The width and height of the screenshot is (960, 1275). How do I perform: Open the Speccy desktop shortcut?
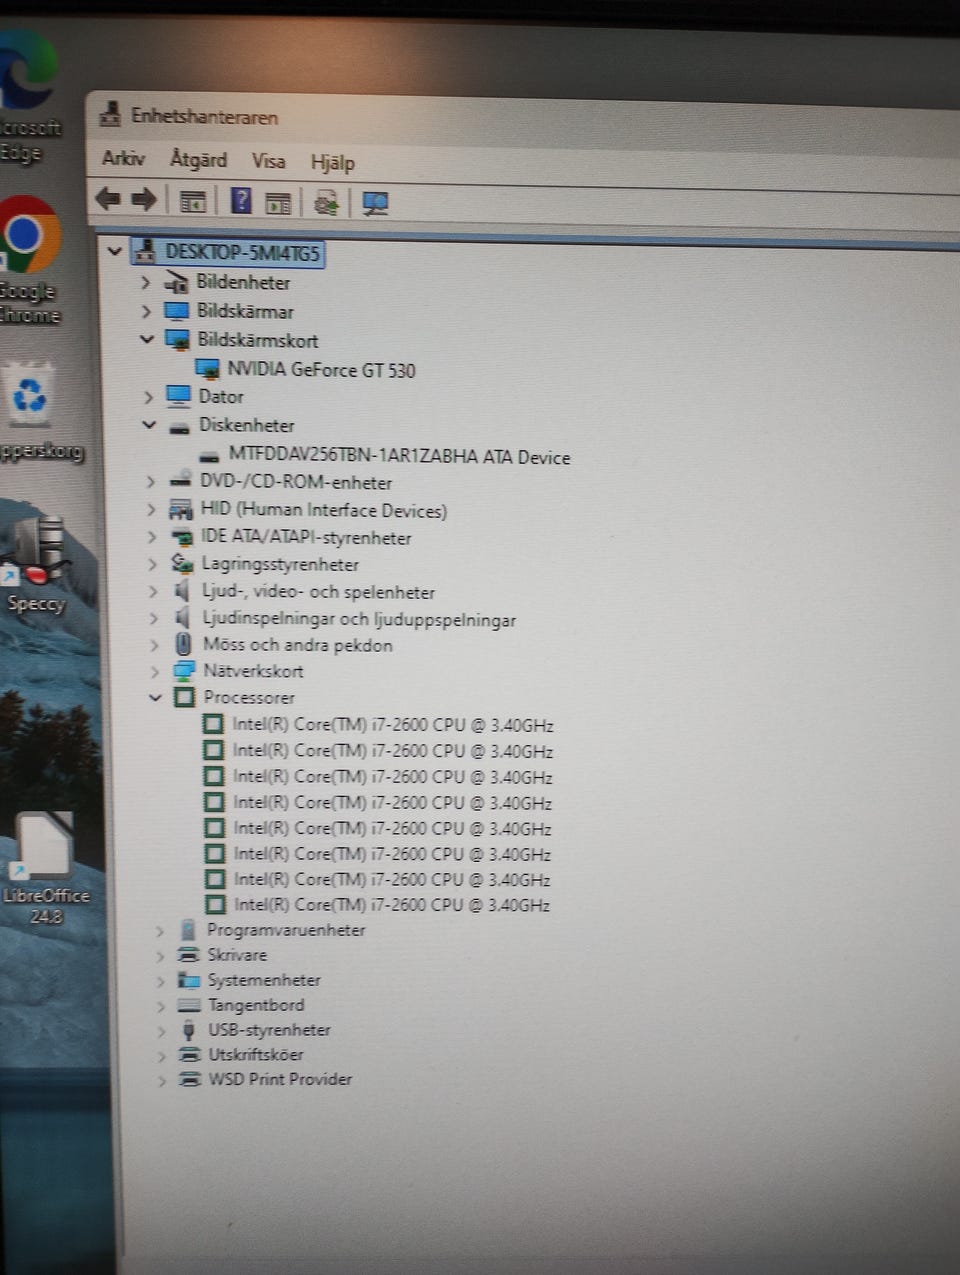[36, 562]
